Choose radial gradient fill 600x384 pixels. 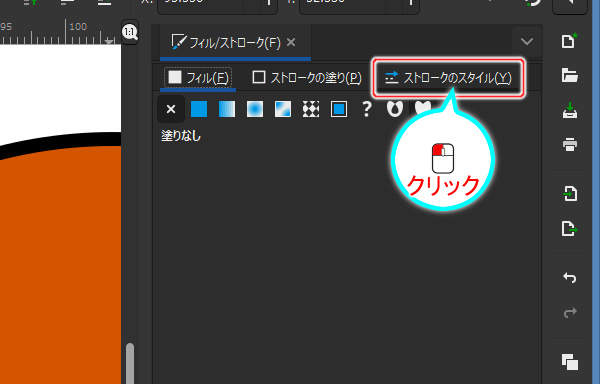point(255,109)
